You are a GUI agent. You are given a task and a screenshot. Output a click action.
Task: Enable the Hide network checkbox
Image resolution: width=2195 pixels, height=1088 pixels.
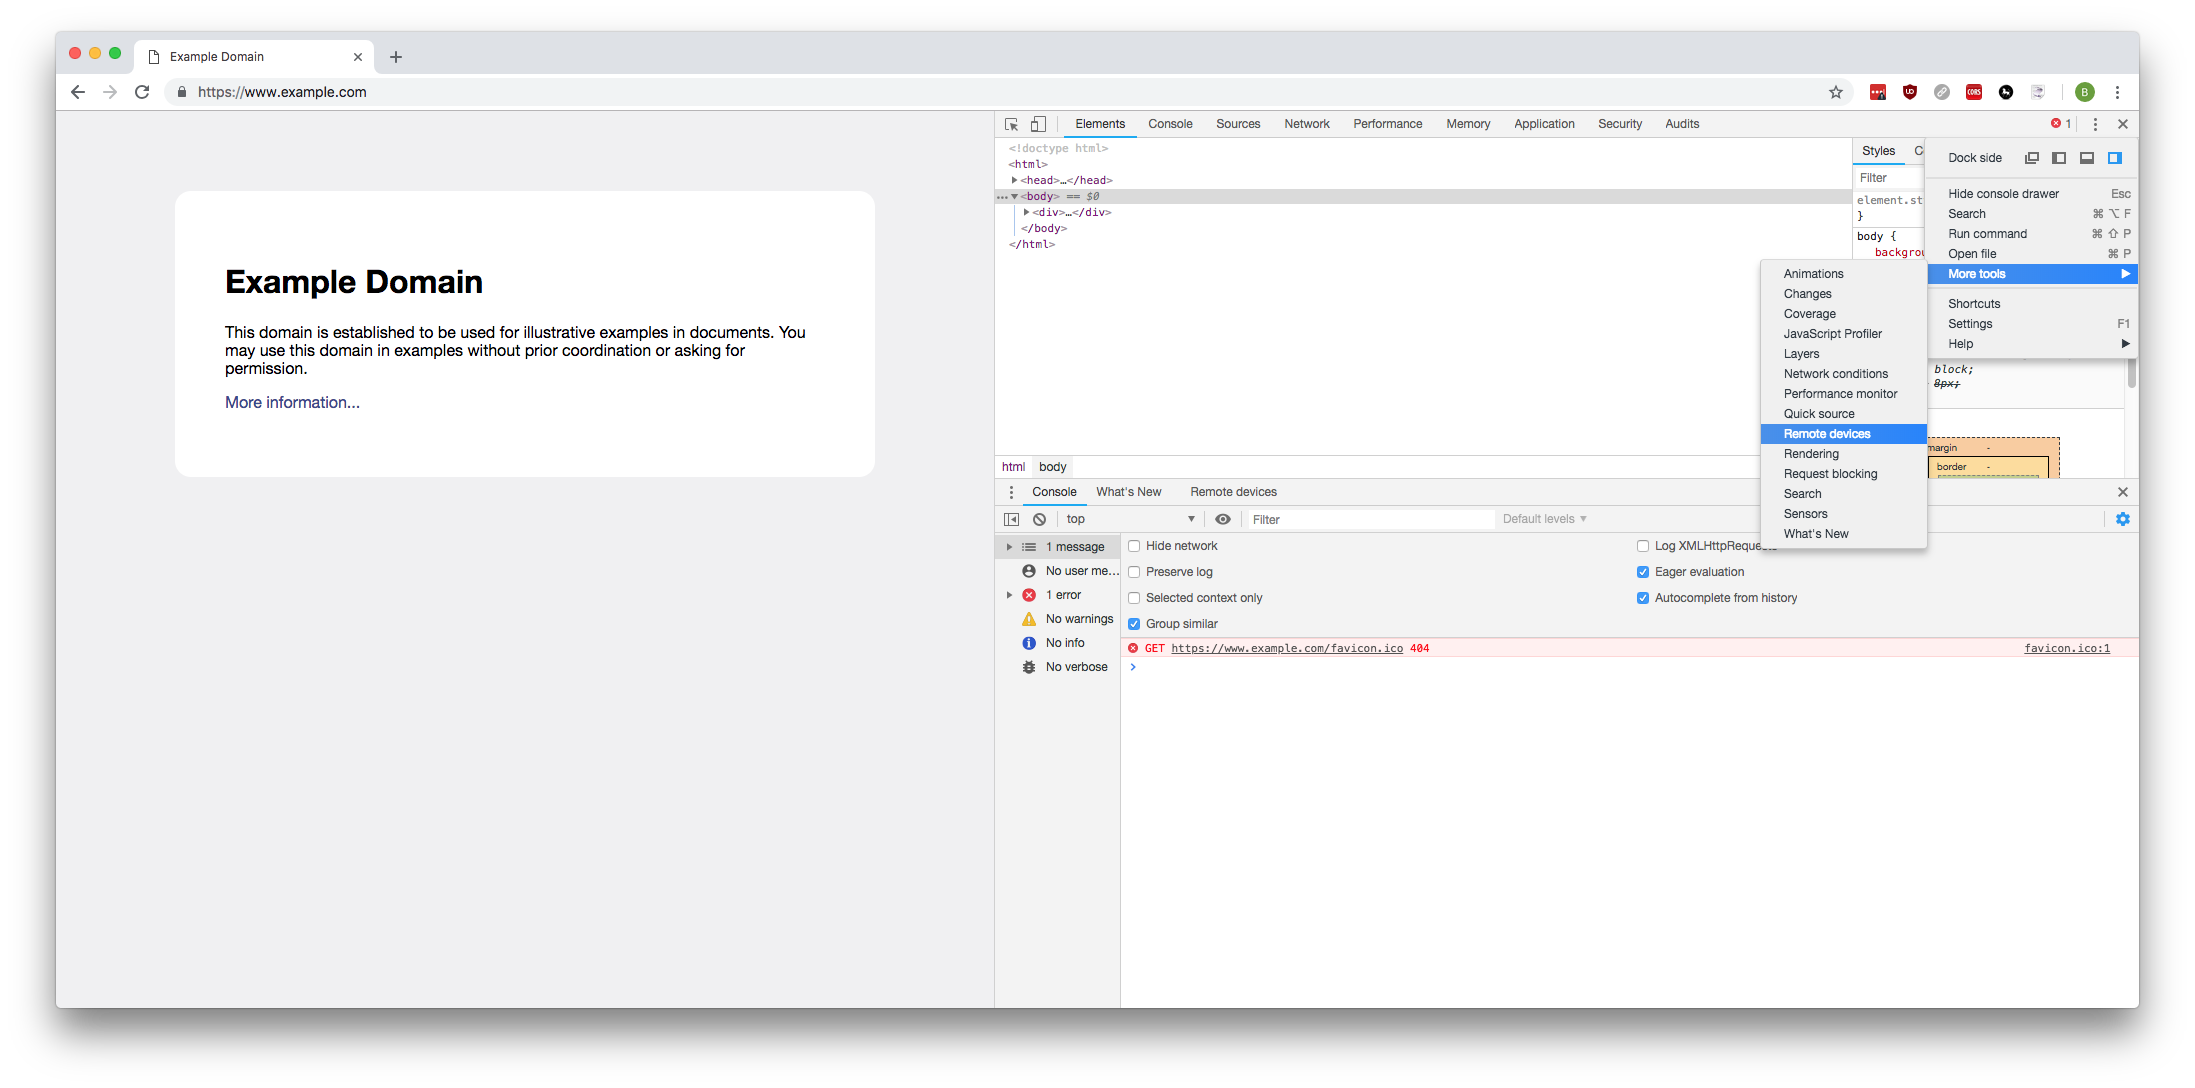click(x=1134, y=546)
